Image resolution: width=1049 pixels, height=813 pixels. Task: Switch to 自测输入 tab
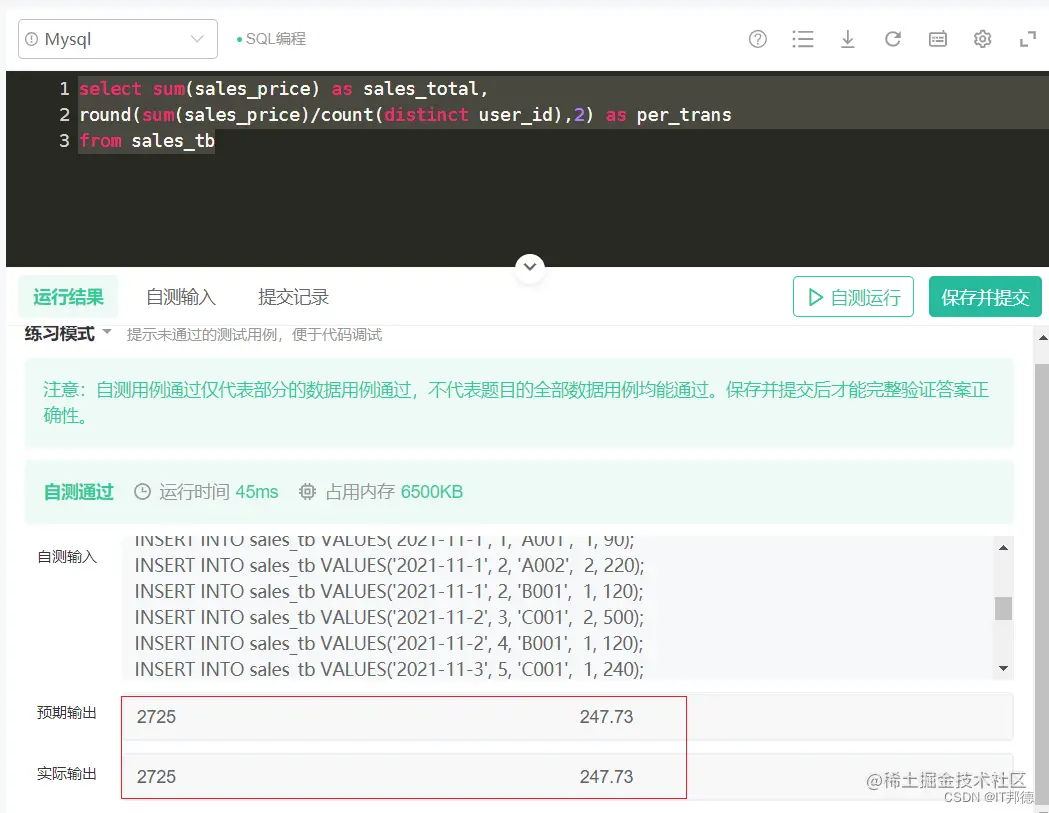[x=181, y=297]
